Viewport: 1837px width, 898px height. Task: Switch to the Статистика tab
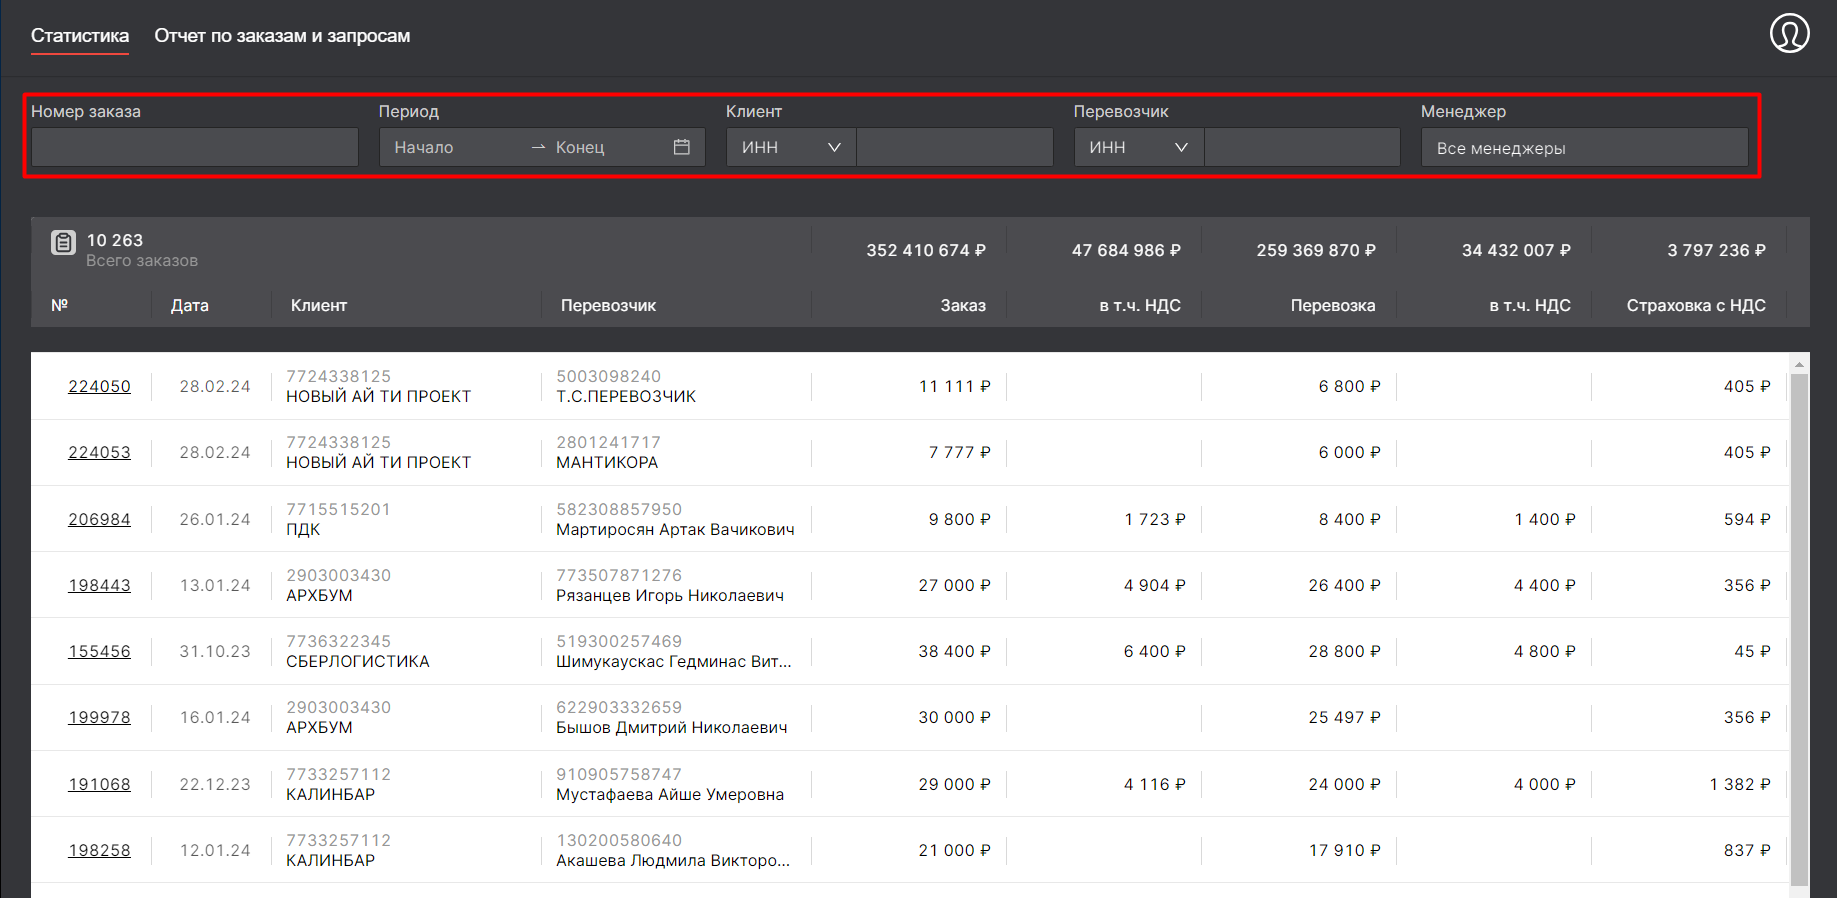tap(80, 36)
